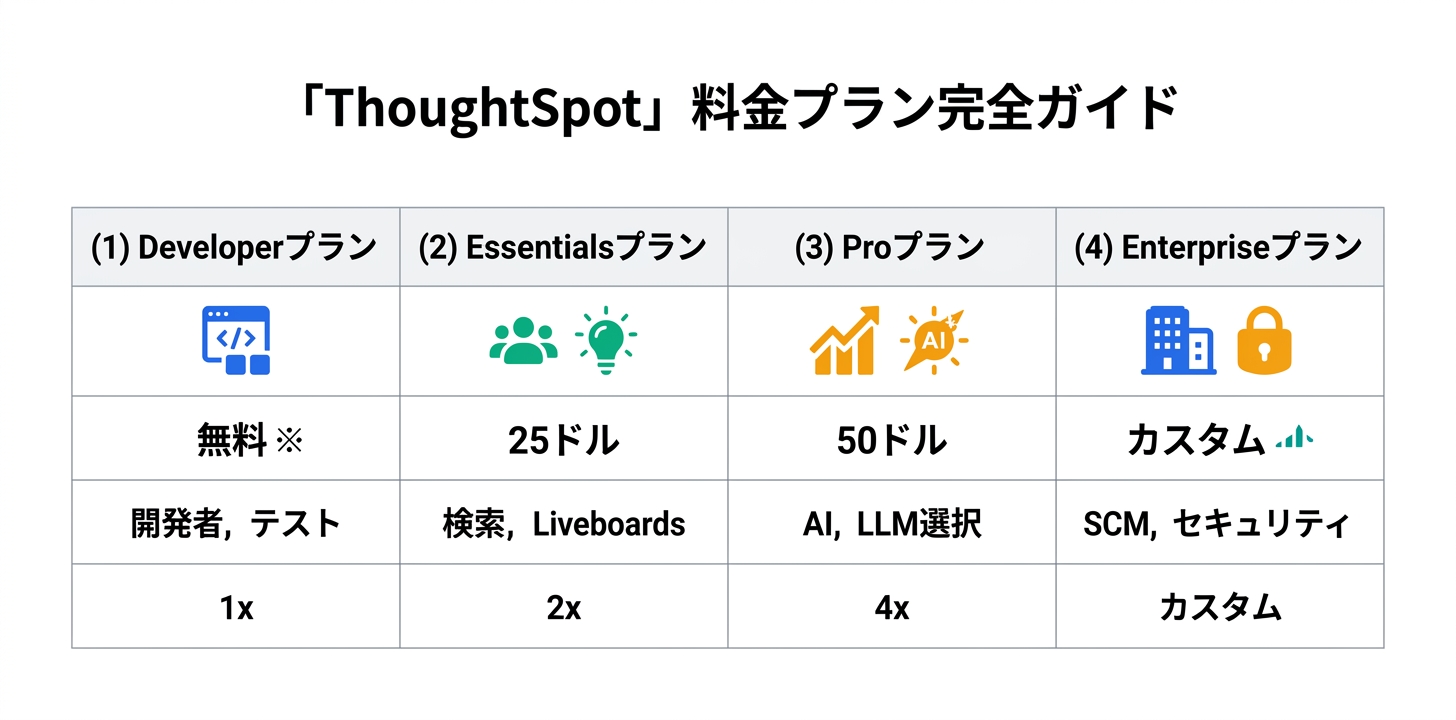Click the AI, LLM選択 feature cell
This screenshot has height=720, width=1456.
(x=891, y=524)
